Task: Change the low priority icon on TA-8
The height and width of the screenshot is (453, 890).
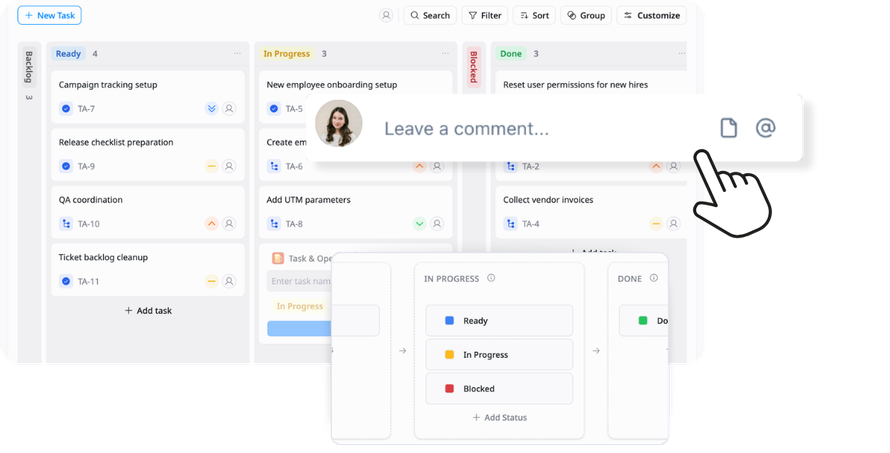Action: pyautogui.click(x=419, y=224)
